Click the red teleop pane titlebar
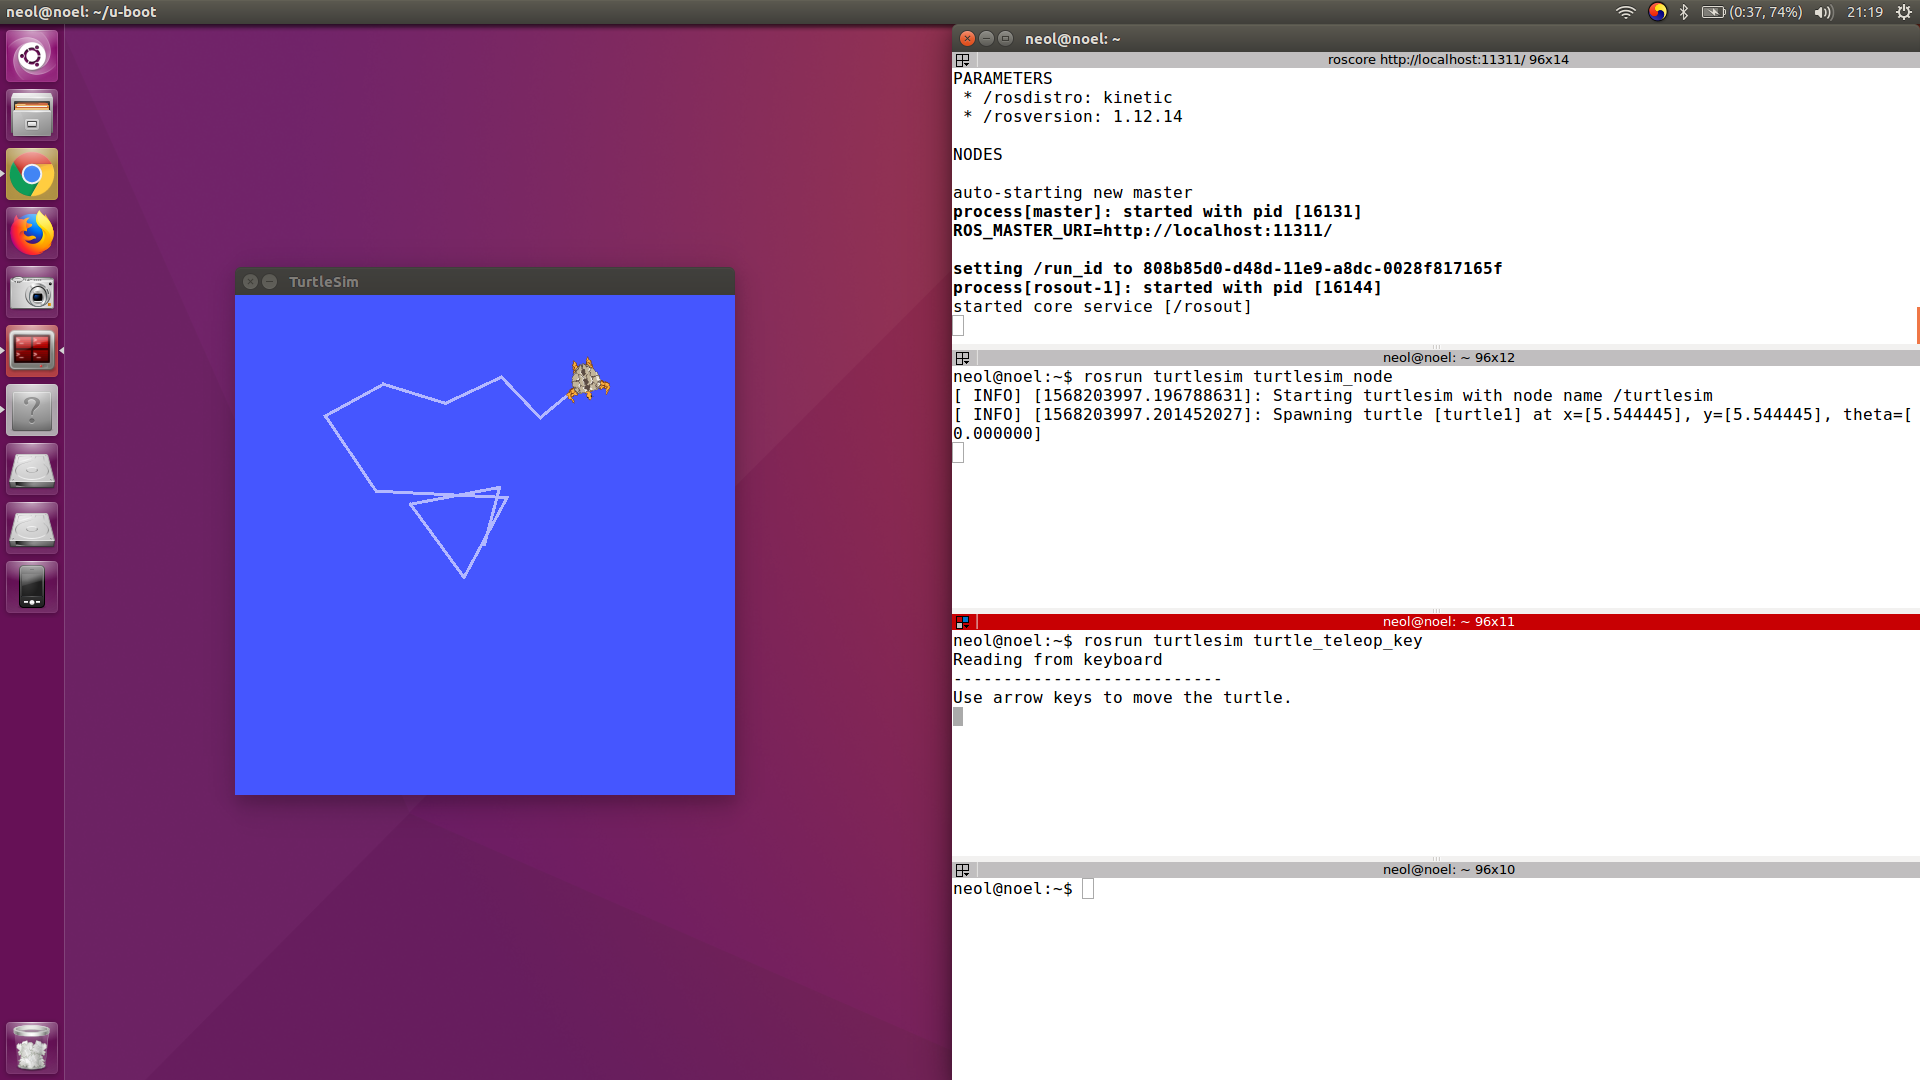This screenshot has height=1080, width=1920. [1448, 621]
